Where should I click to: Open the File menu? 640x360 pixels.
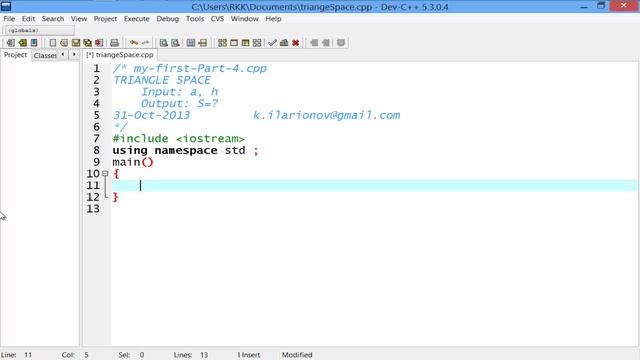click(x=9, y=19)
